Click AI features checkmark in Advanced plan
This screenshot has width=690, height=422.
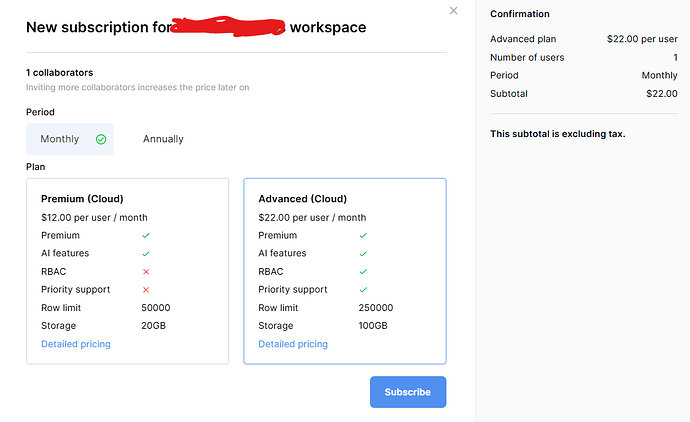point(363,254)
